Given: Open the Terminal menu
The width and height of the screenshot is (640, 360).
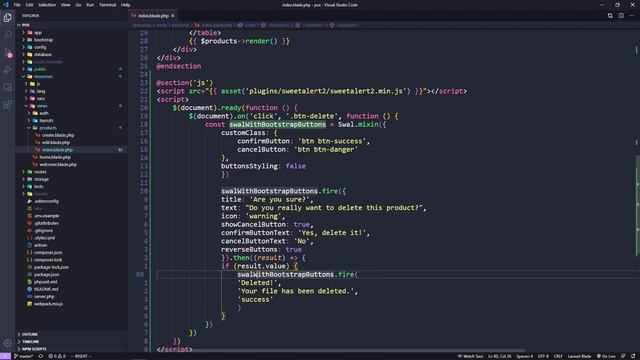Looking at the screenshot, I should (x=107, y=5).
